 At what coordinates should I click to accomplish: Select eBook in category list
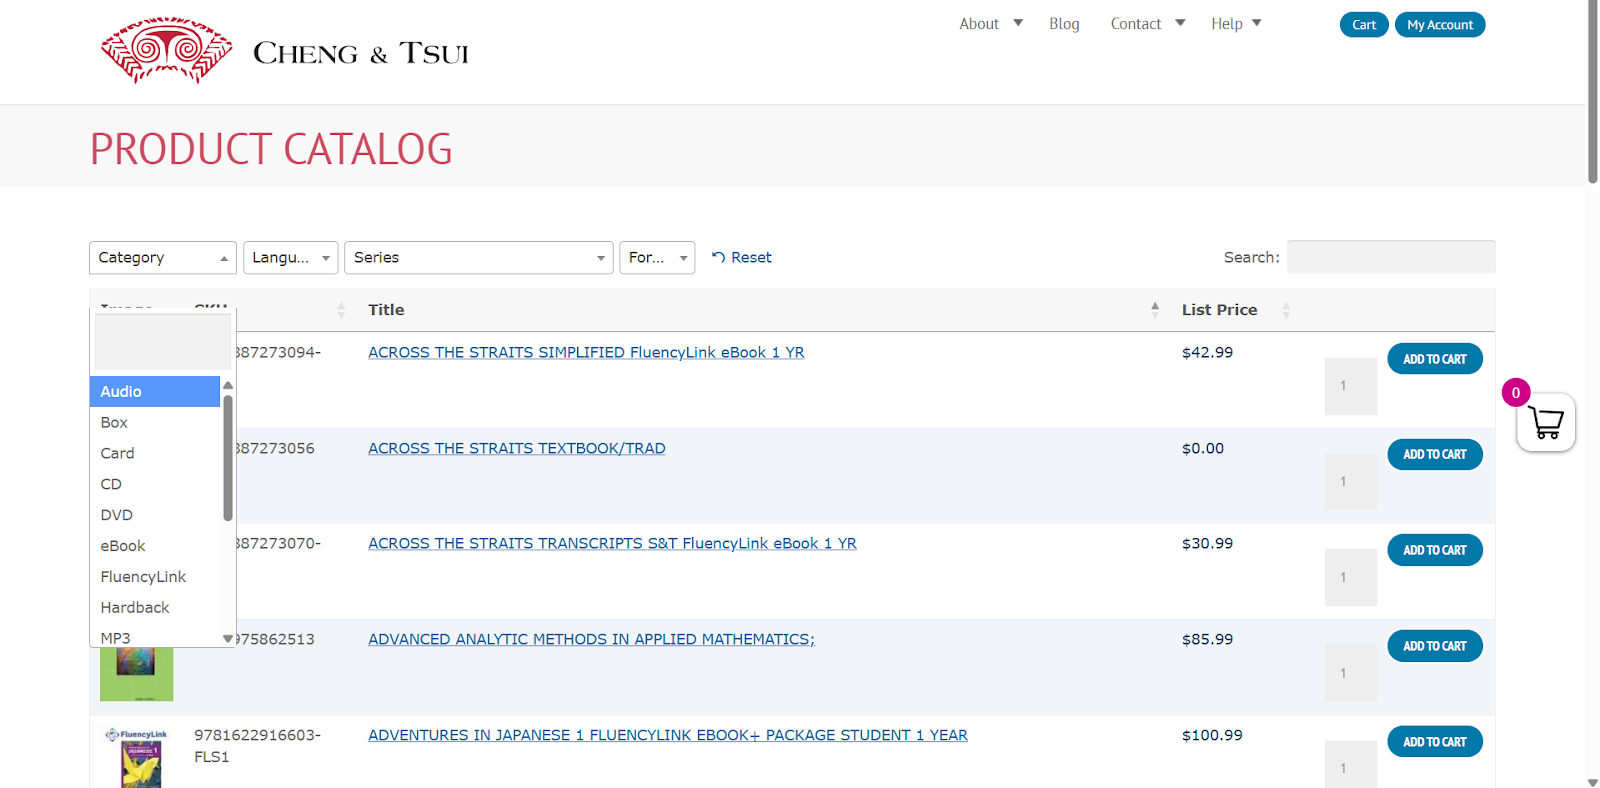(x=155, y=546)
